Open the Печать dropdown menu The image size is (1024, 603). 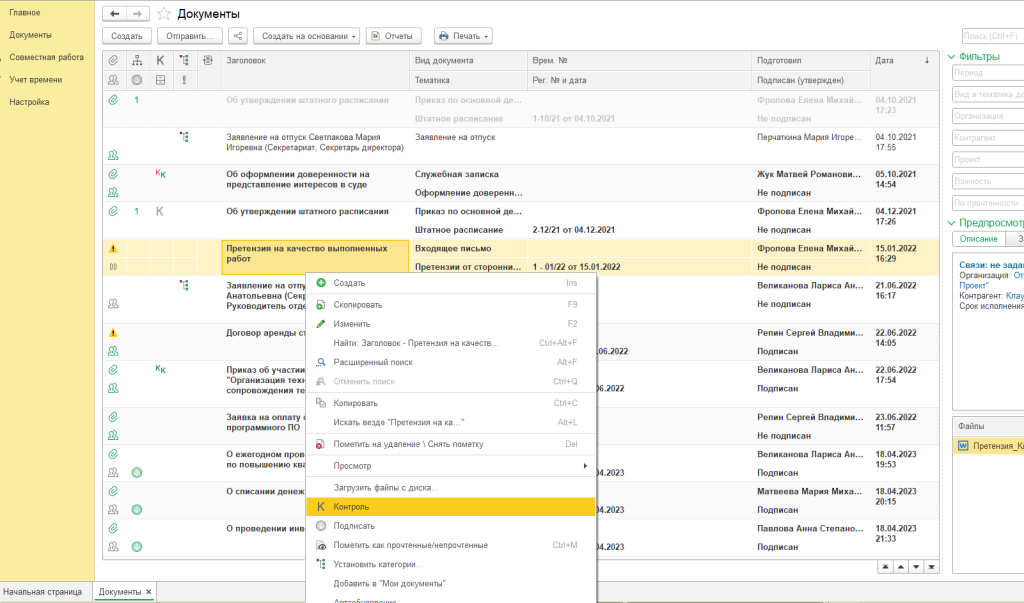pos(463,36)
